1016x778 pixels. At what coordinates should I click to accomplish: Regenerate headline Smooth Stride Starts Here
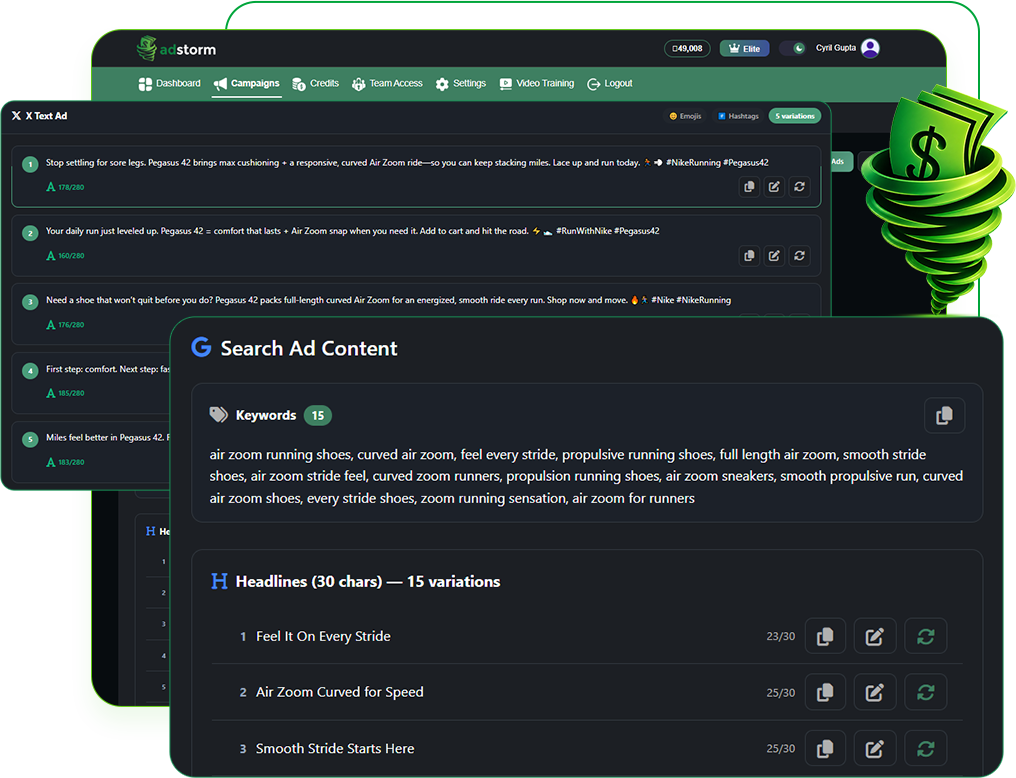coord(925,749)
